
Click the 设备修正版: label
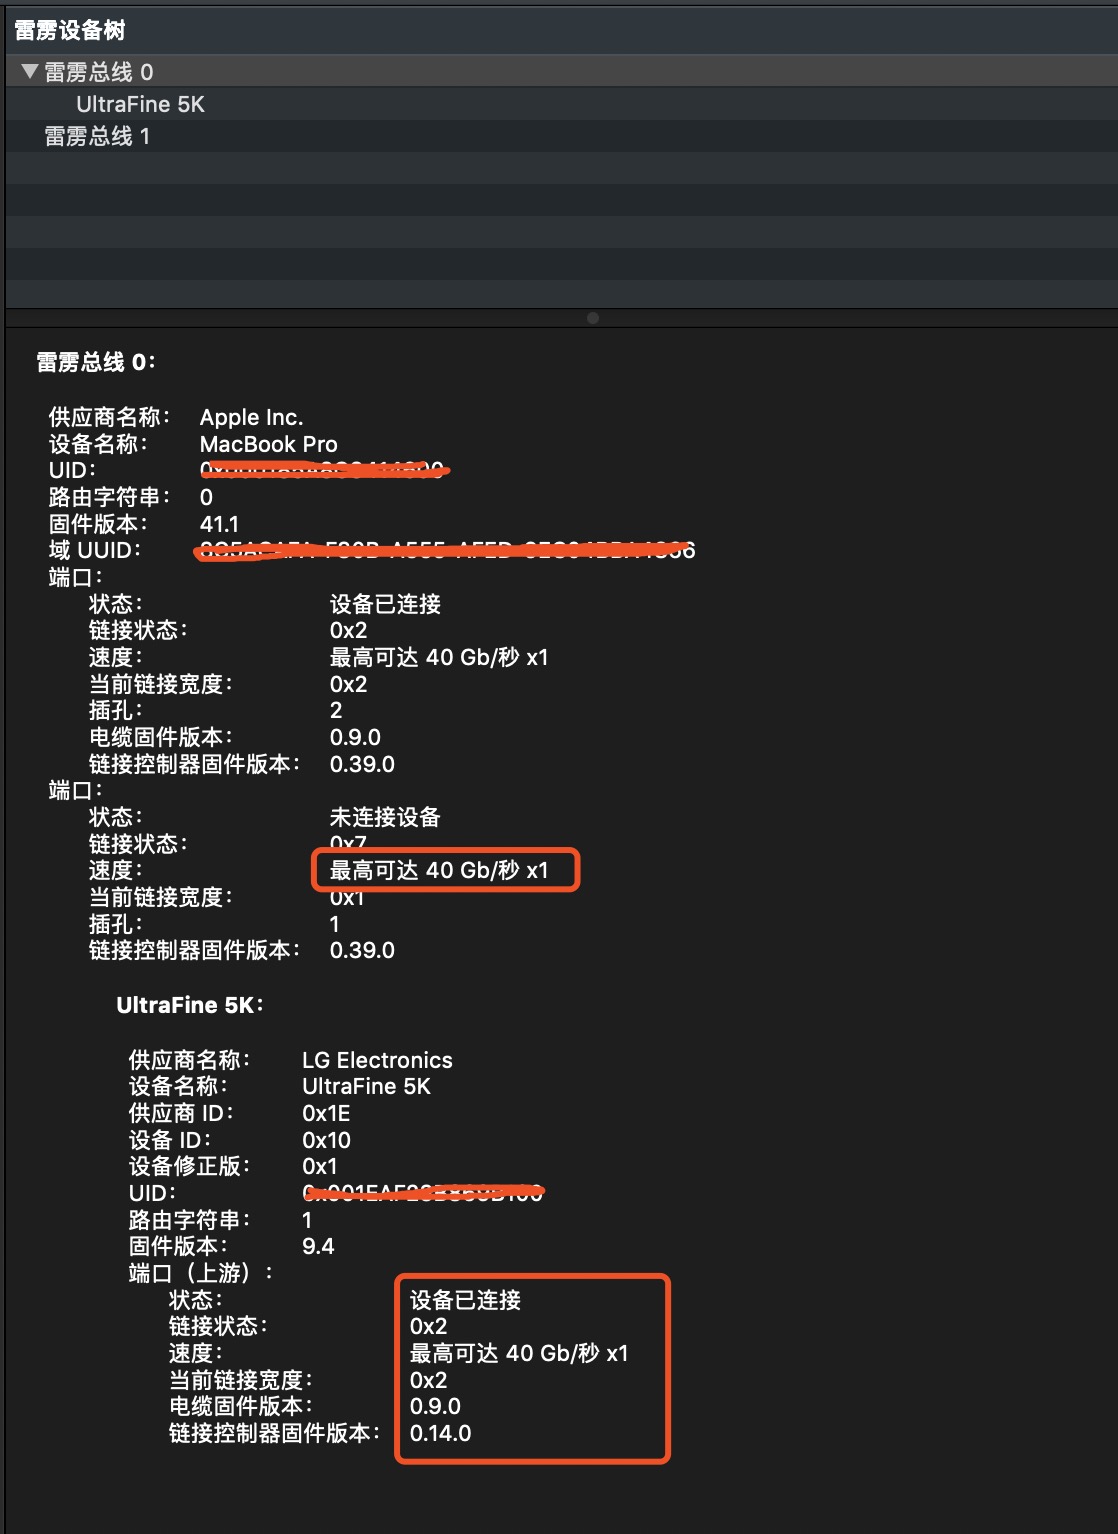[x=189, y=1166]
